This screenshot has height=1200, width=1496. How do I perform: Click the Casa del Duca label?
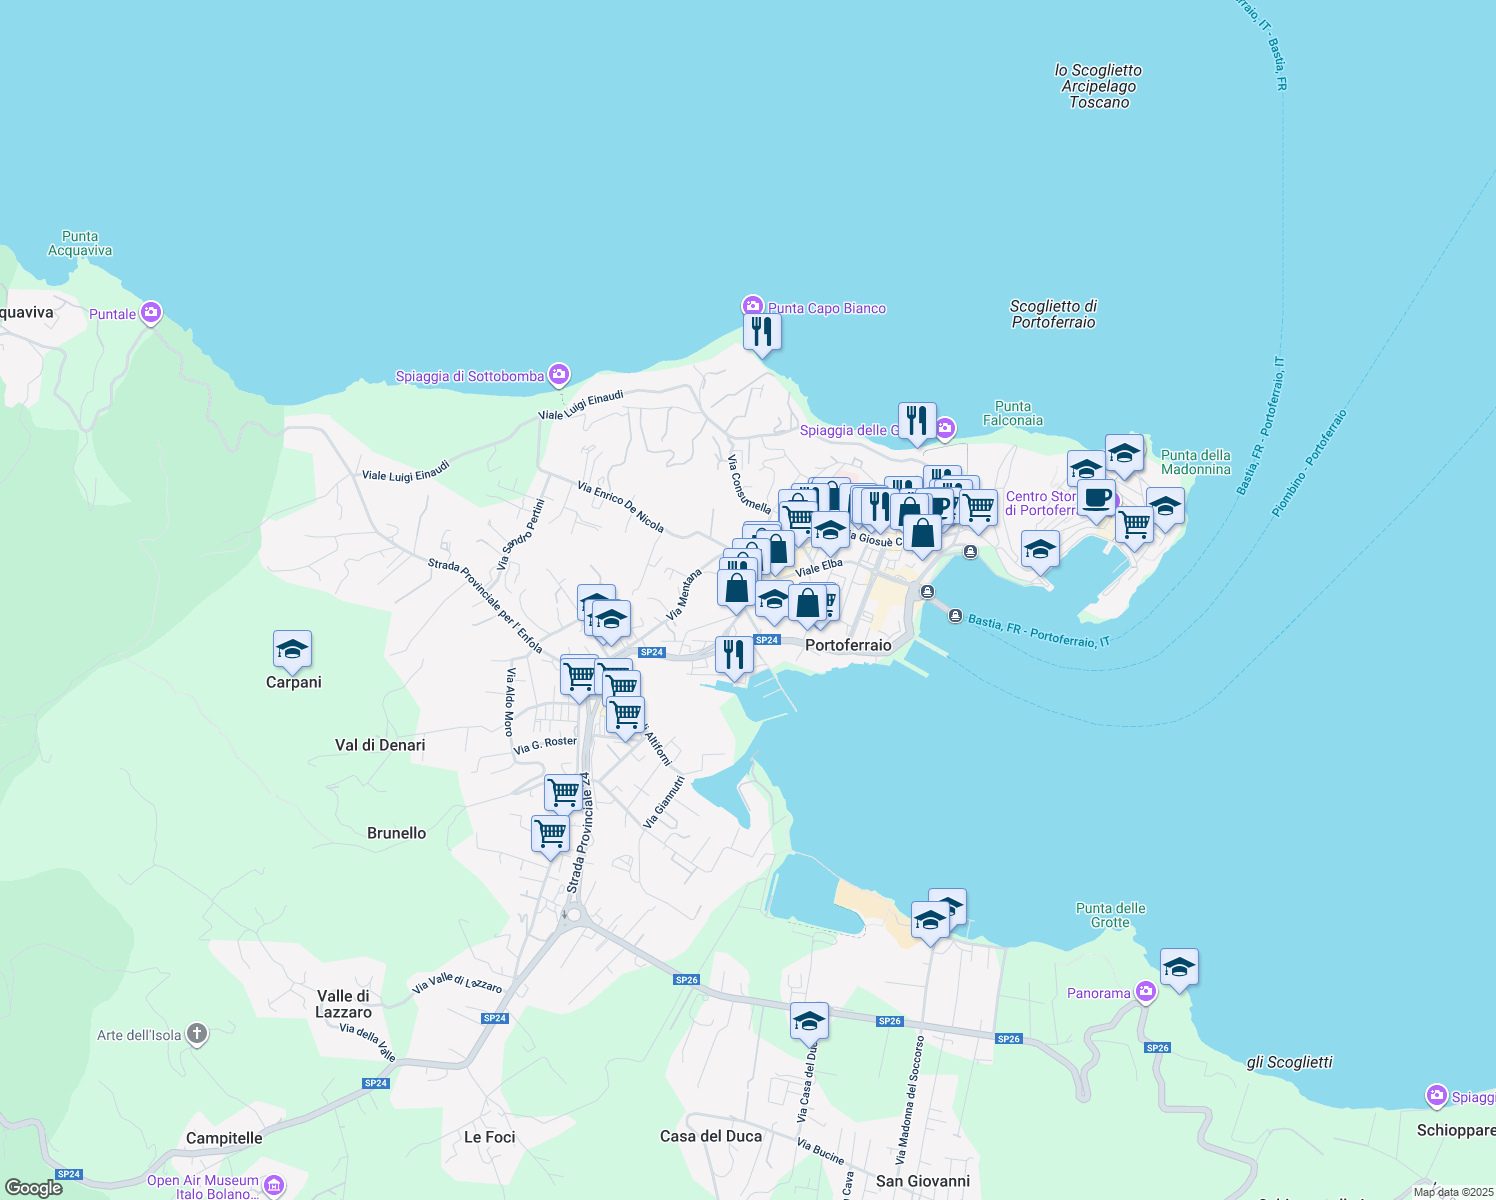[711, 1136]
